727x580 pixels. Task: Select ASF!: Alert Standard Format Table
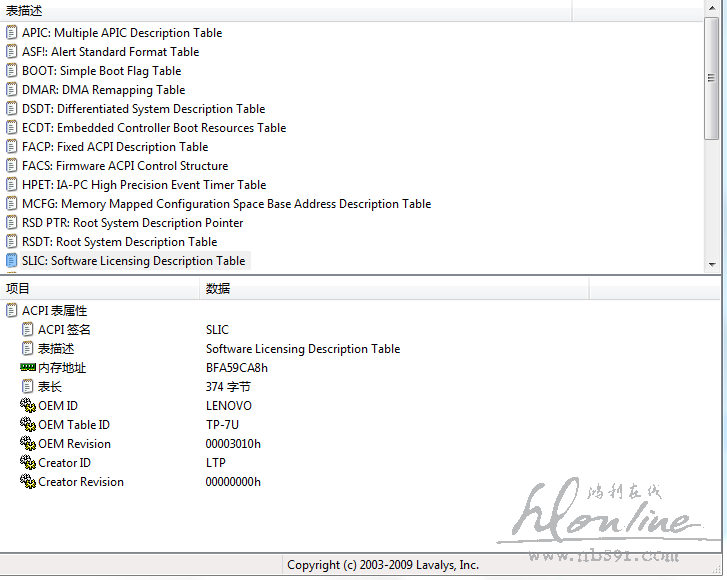pyautogui.click(x=110, y=52)
